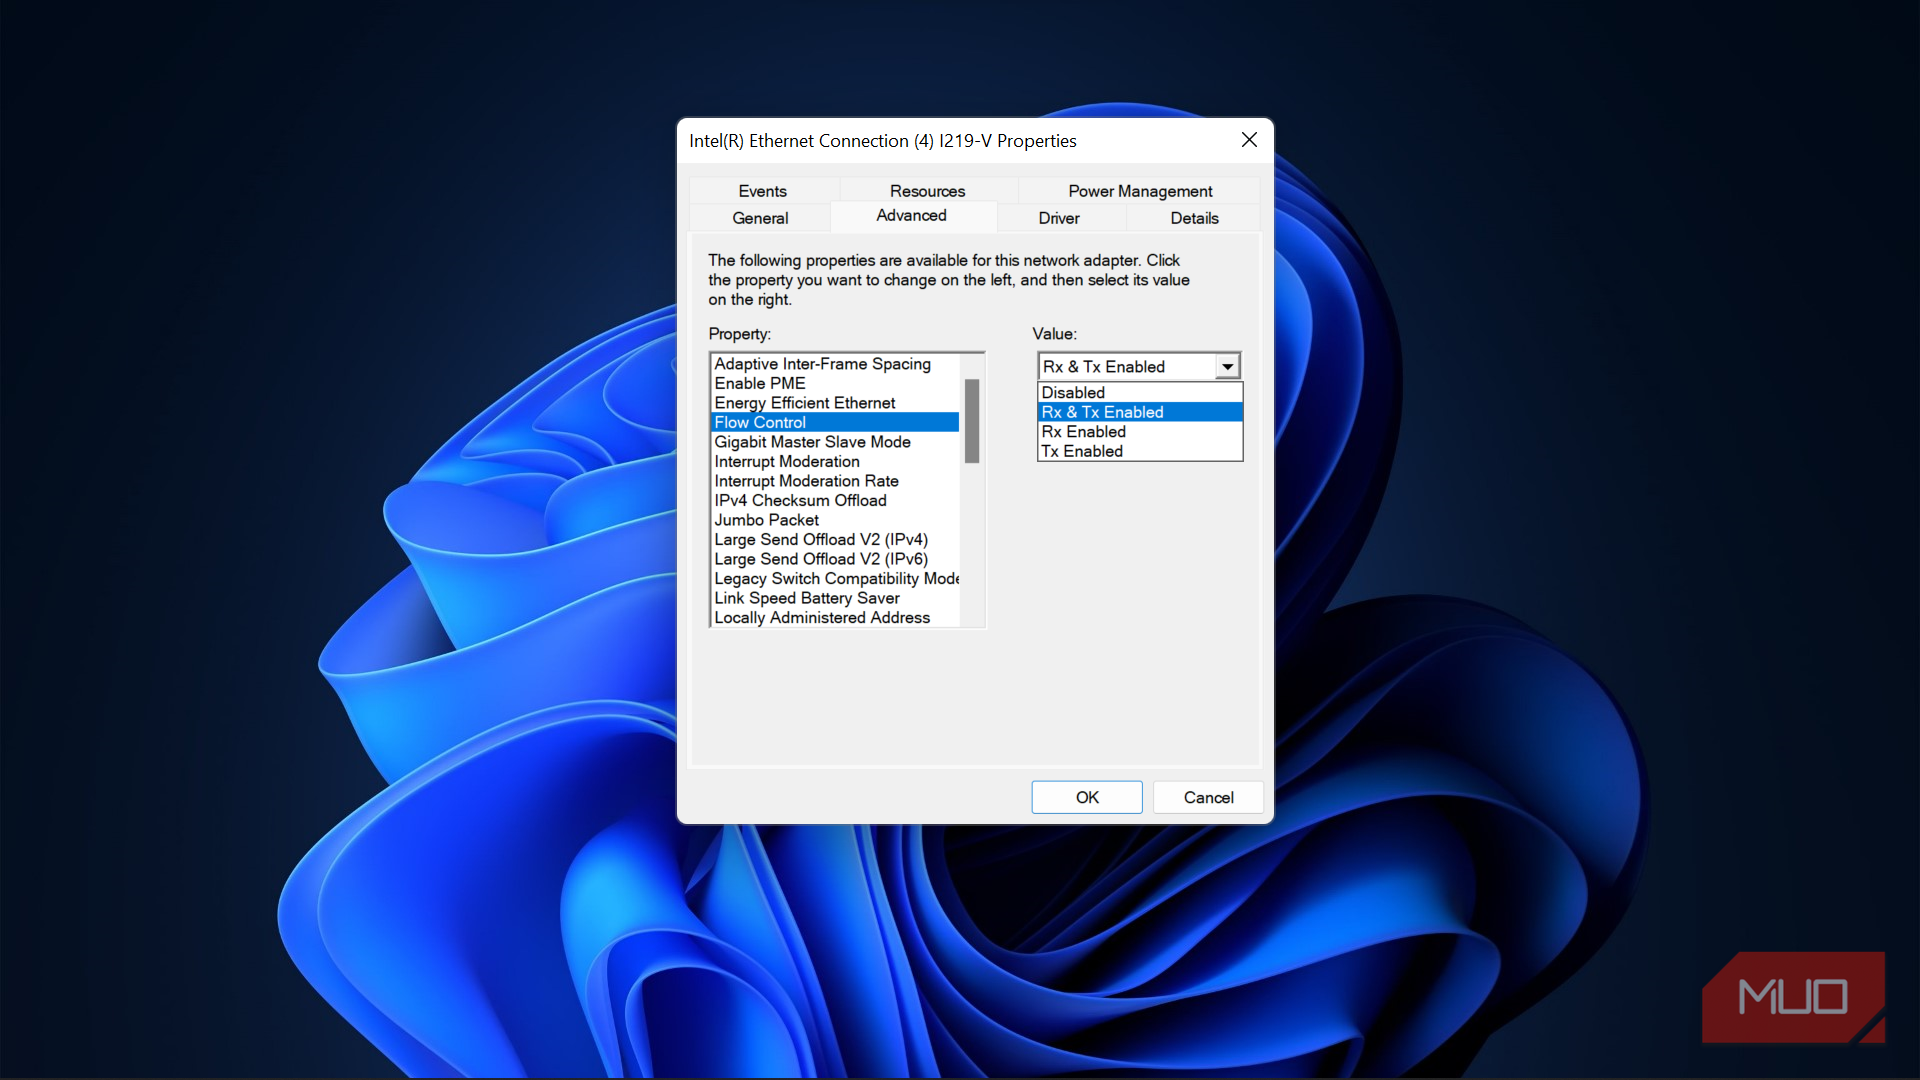Switch to the General tab

pyautogui.click(x=760, y=218)
